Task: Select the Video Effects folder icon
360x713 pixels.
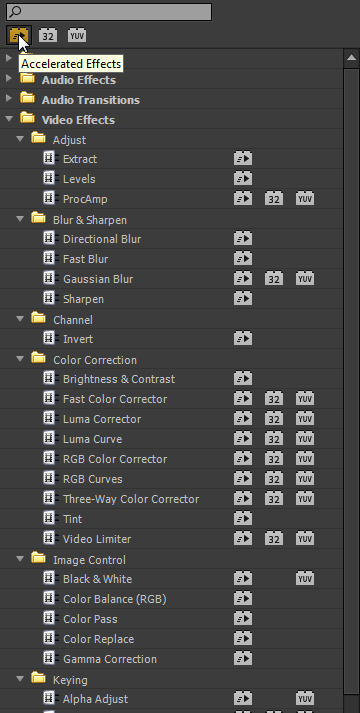Action: click(27, 118)
